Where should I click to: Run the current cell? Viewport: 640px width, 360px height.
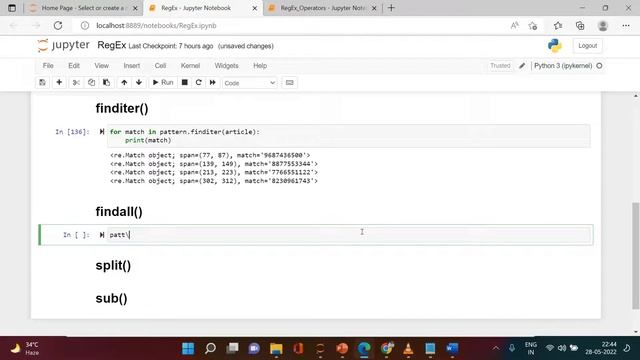(x=163, y=82)
